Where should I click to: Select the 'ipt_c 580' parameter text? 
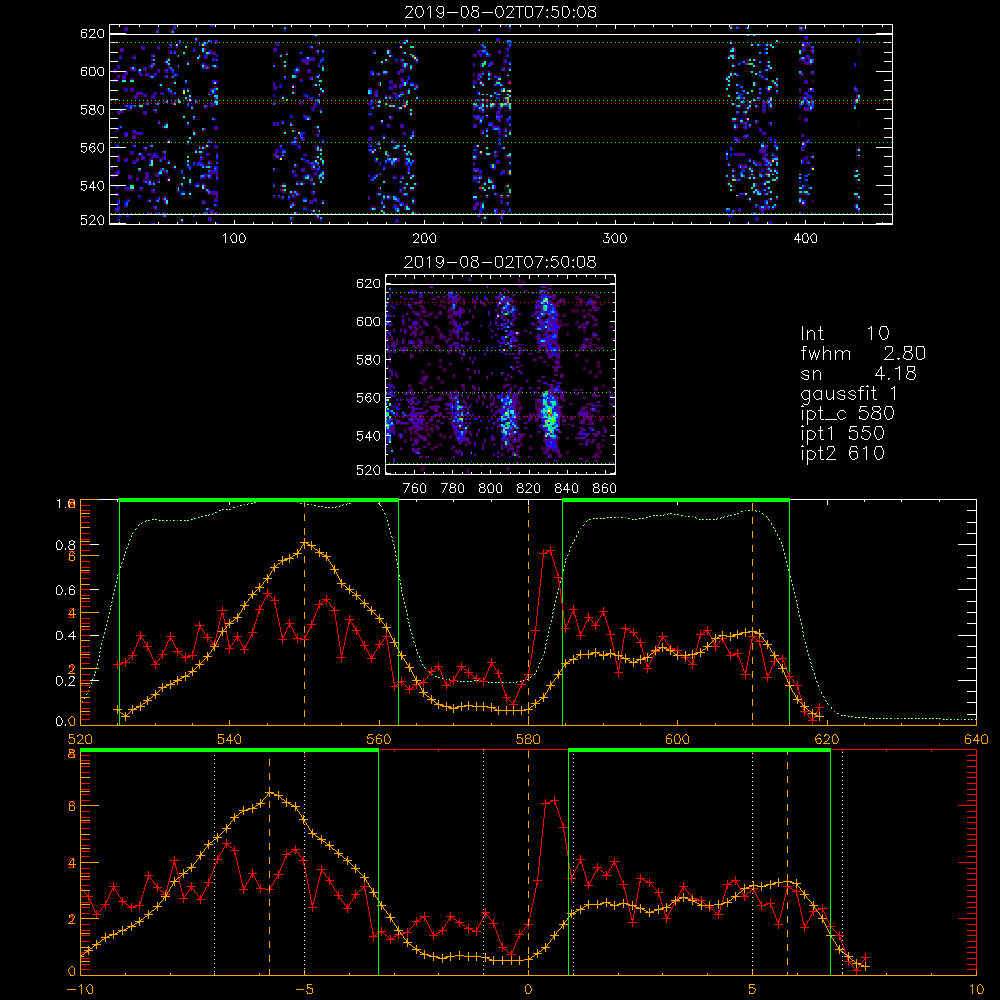pyautogui.click(x=848, y=414)
